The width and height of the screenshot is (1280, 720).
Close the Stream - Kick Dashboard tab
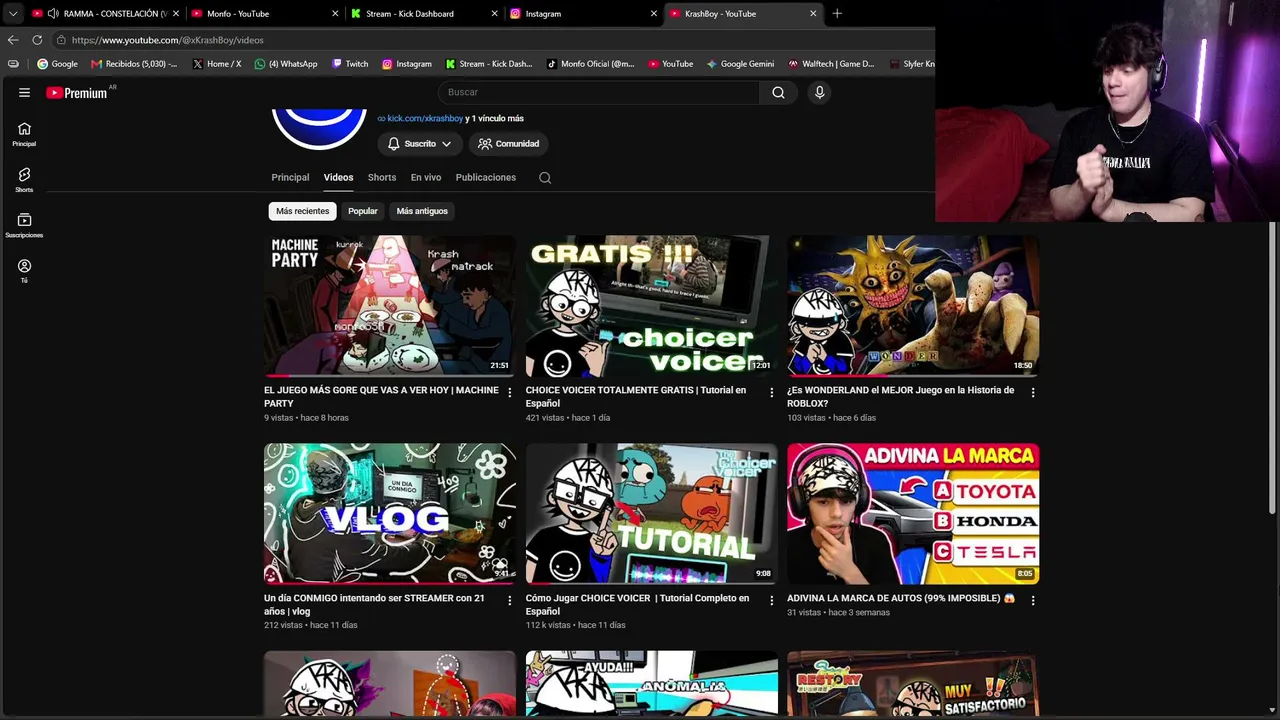click(x=494, y=14)
